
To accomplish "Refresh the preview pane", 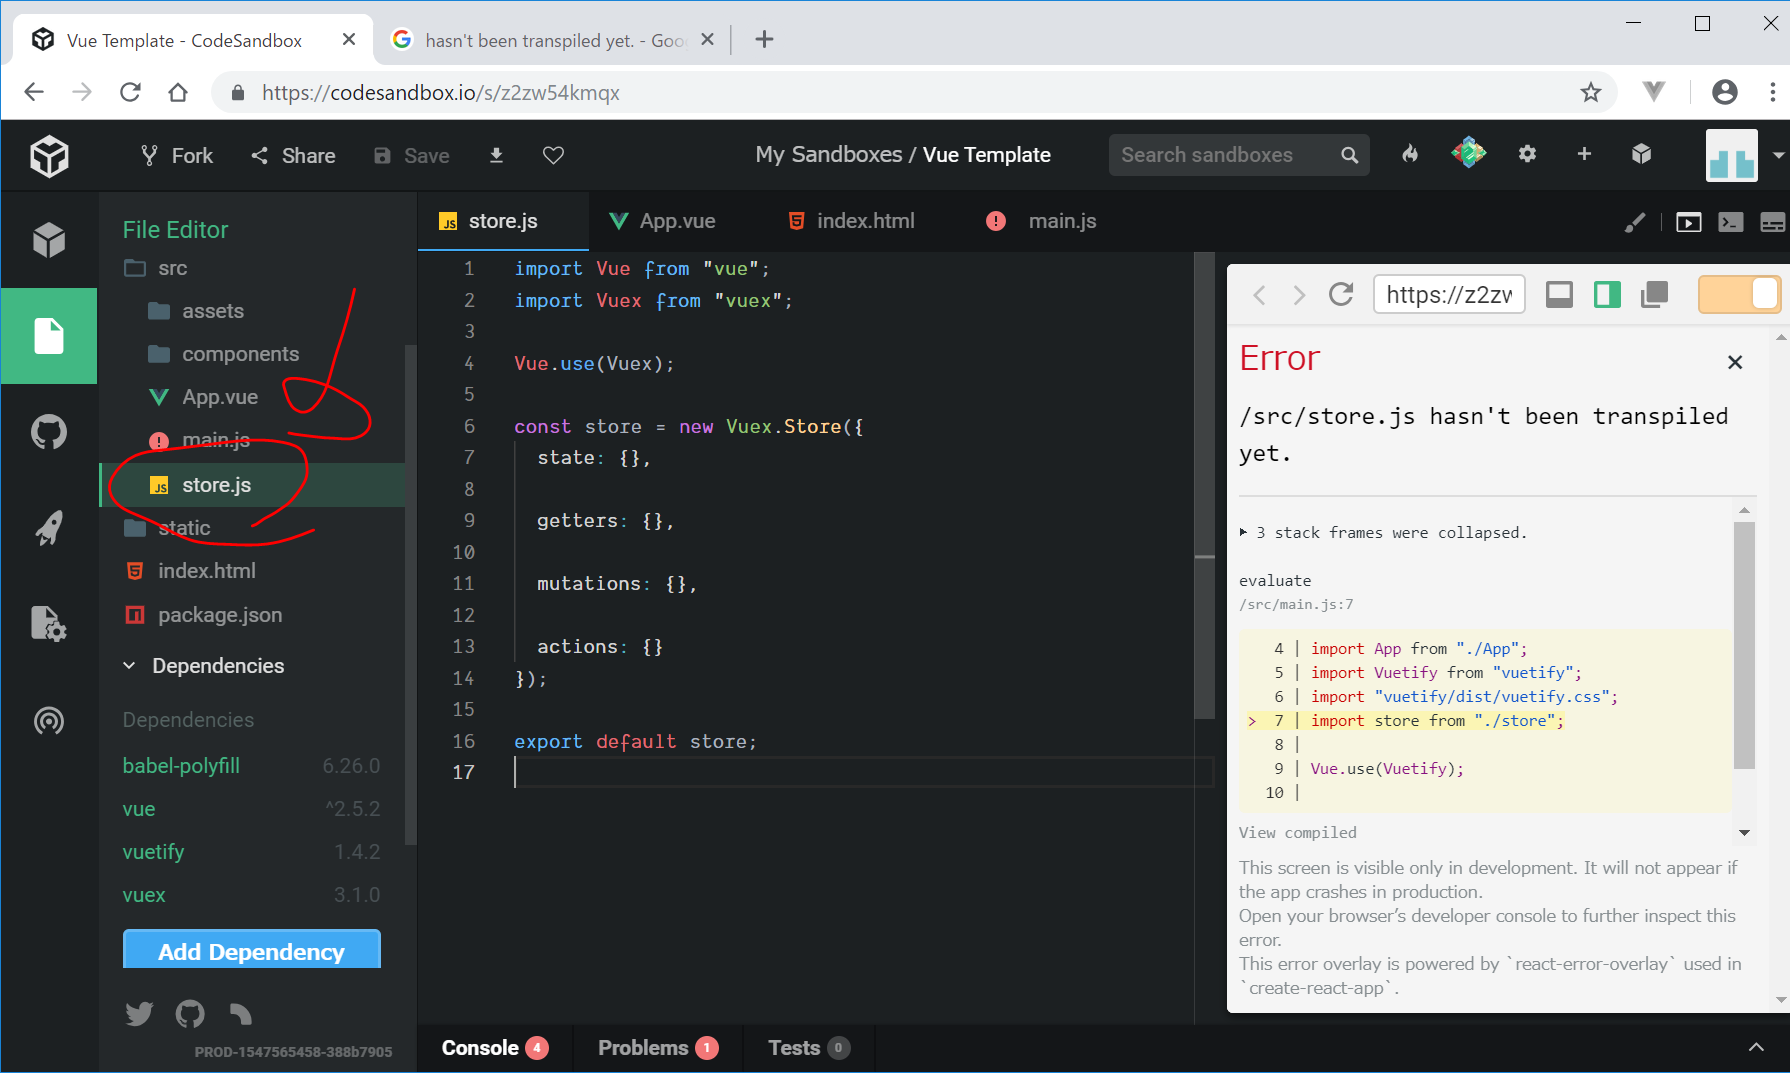I will tap(1341, 295).
